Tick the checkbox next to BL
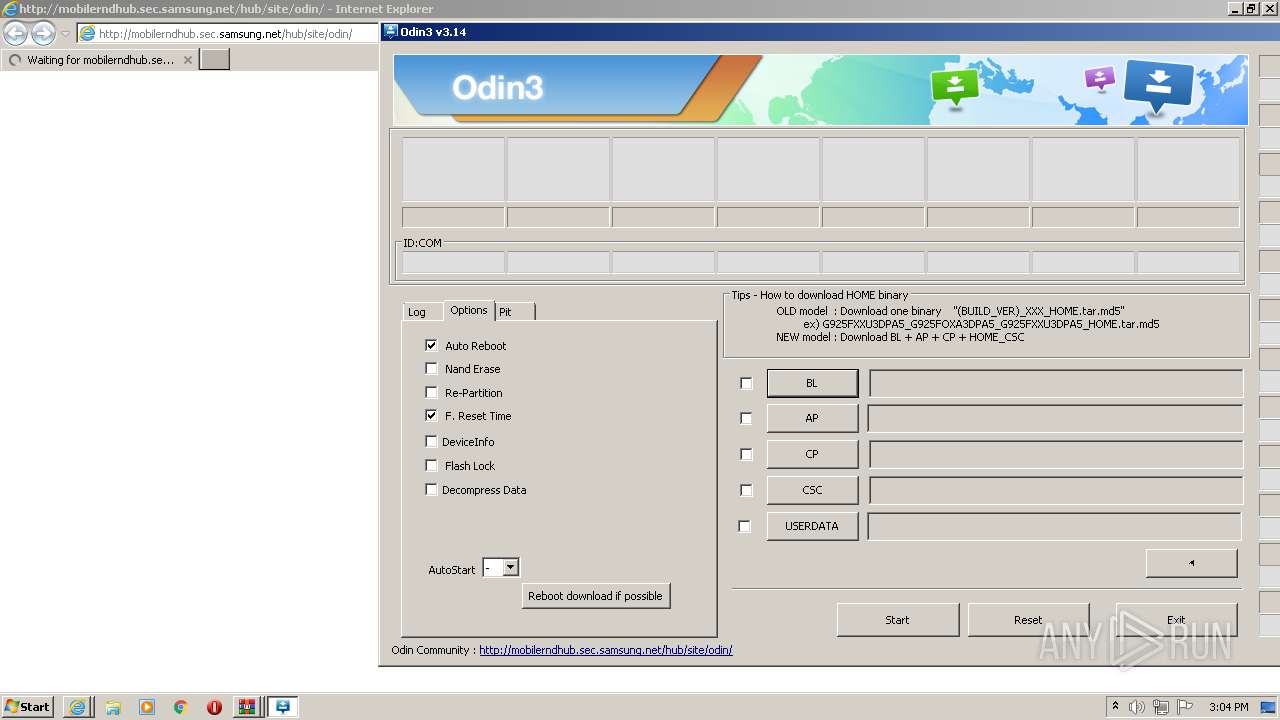Screen dimensions: 1280x720 (x=746, y=383)
